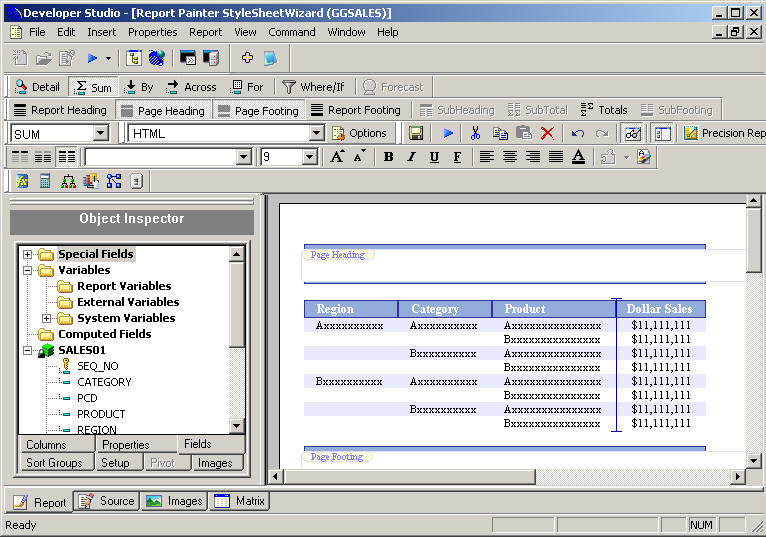This screenshot has height=537, width=766.
Task: Click the Decrease font size icon
Action: (360, 156)
